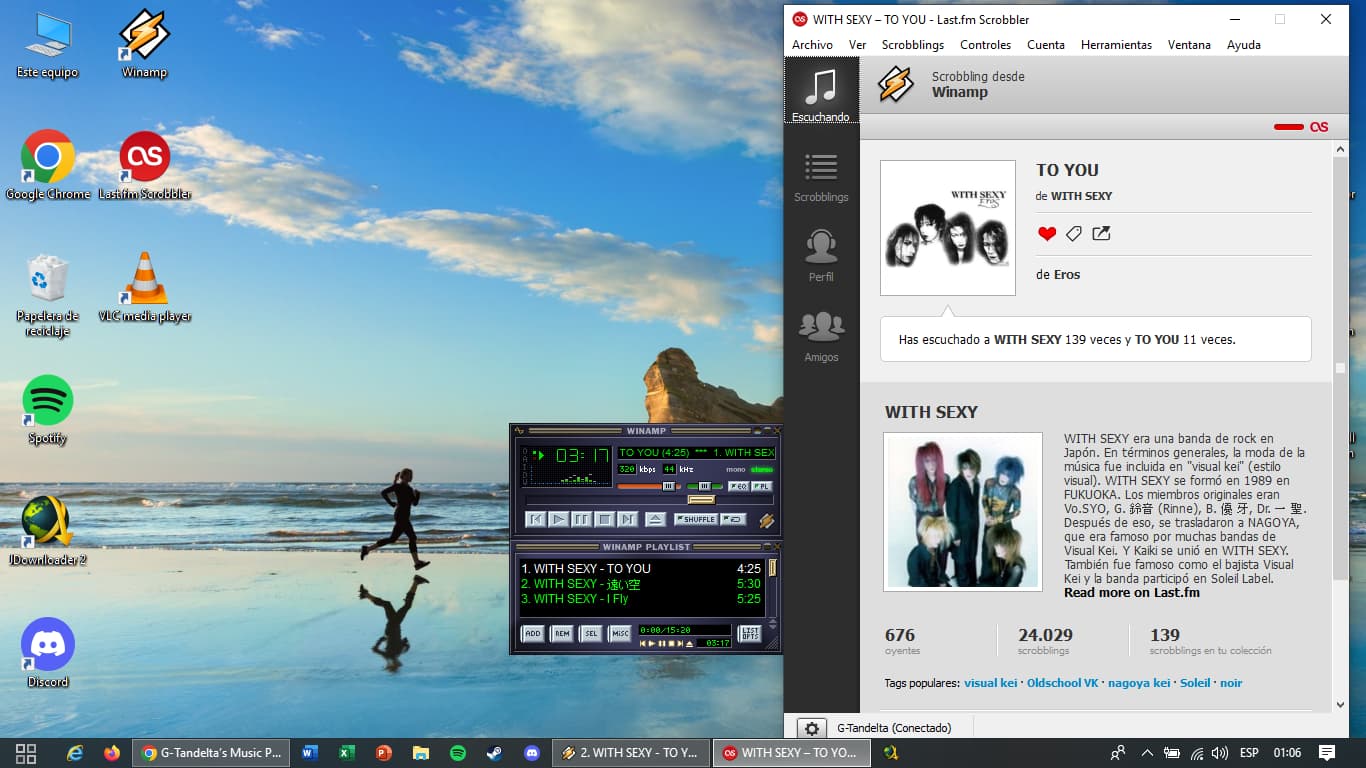Open the Archivo menu
The height and width of the screenshot is (768, 1366).
click(x=812, y=45)
